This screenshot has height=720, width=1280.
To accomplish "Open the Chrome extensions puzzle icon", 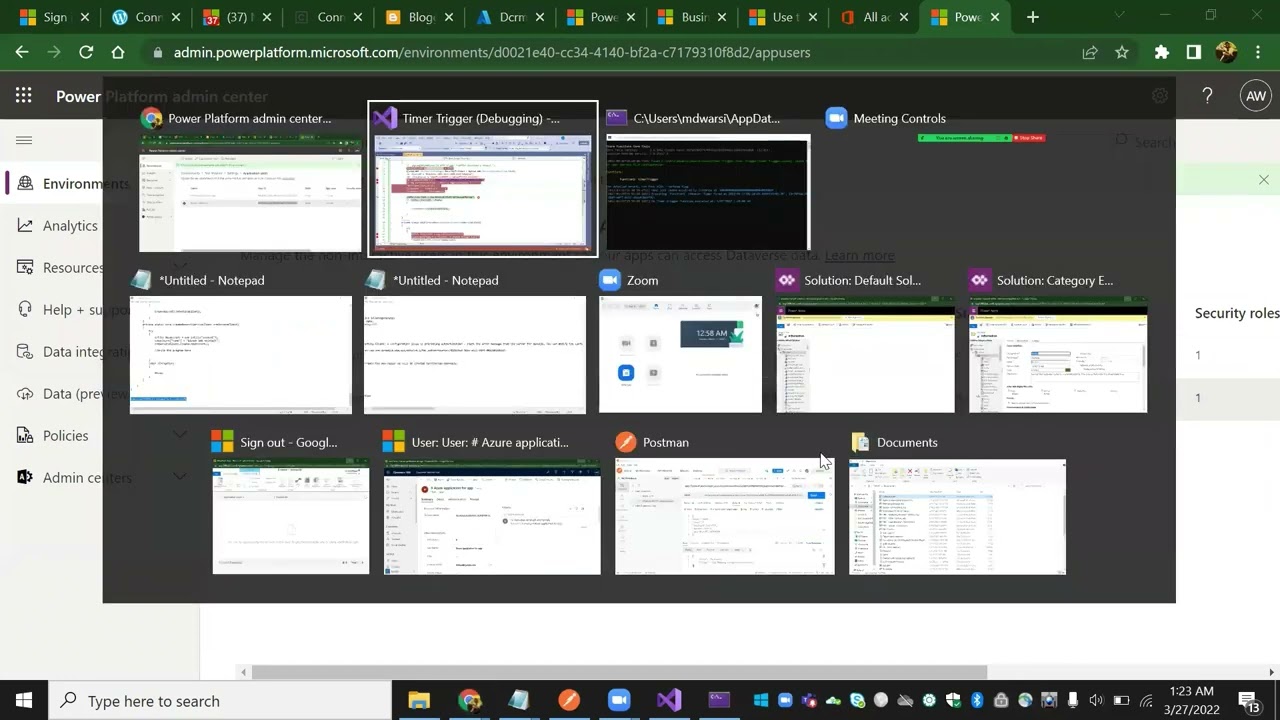I will [x=1162, y=52].
